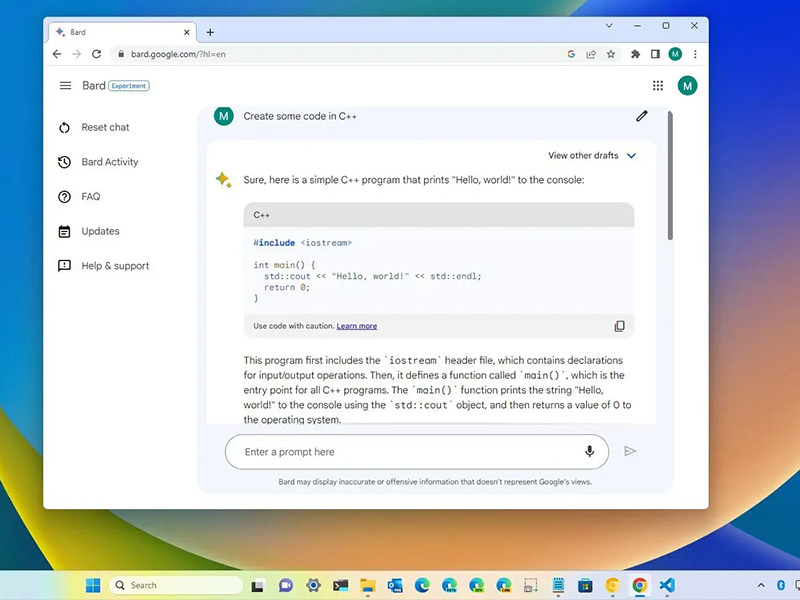
Task: Expand the Chrome tab search chevron
Action: tap(609, 26)
